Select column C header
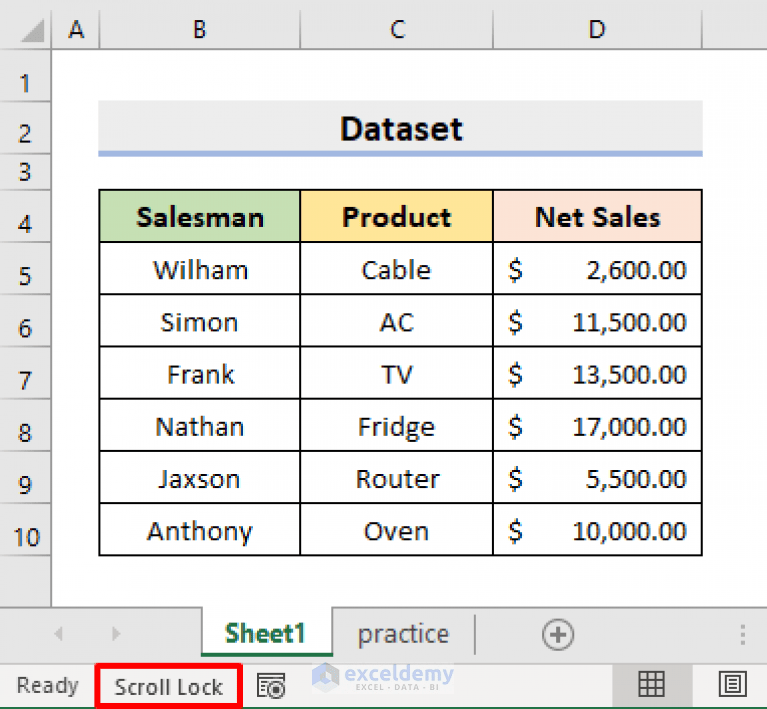Viewport: 767px width, 709px height. [x=397, y=29]
